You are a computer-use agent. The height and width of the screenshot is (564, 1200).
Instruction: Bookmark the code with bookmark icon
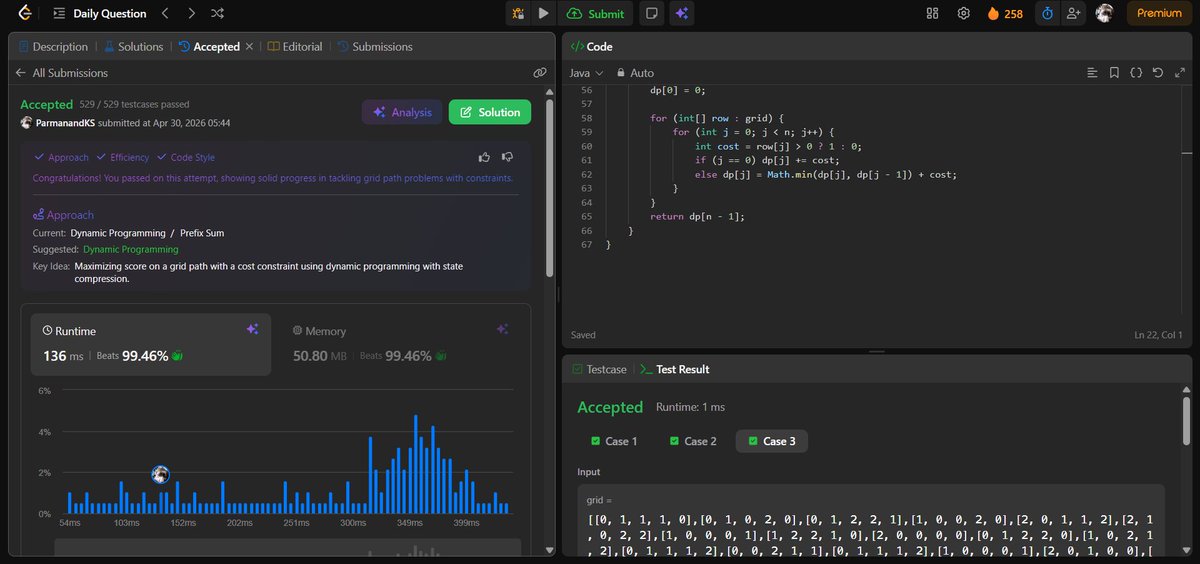click(x=1113, y=73)
